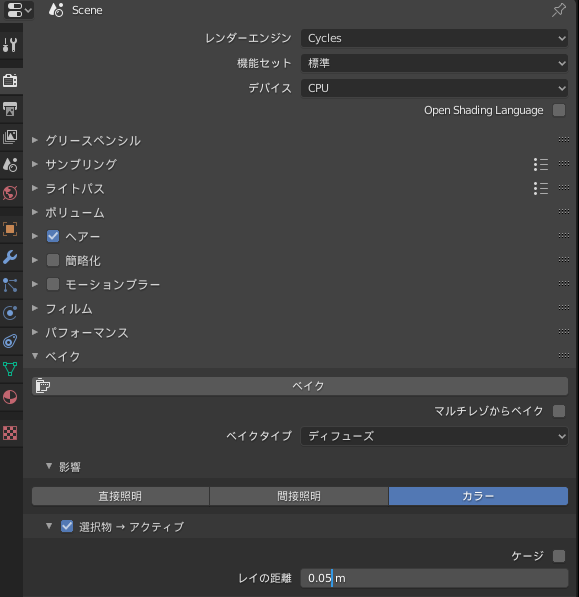Toggle カラー influence button off
The height and width of the screenshot is (597, 579).
[x=478, y=496]
